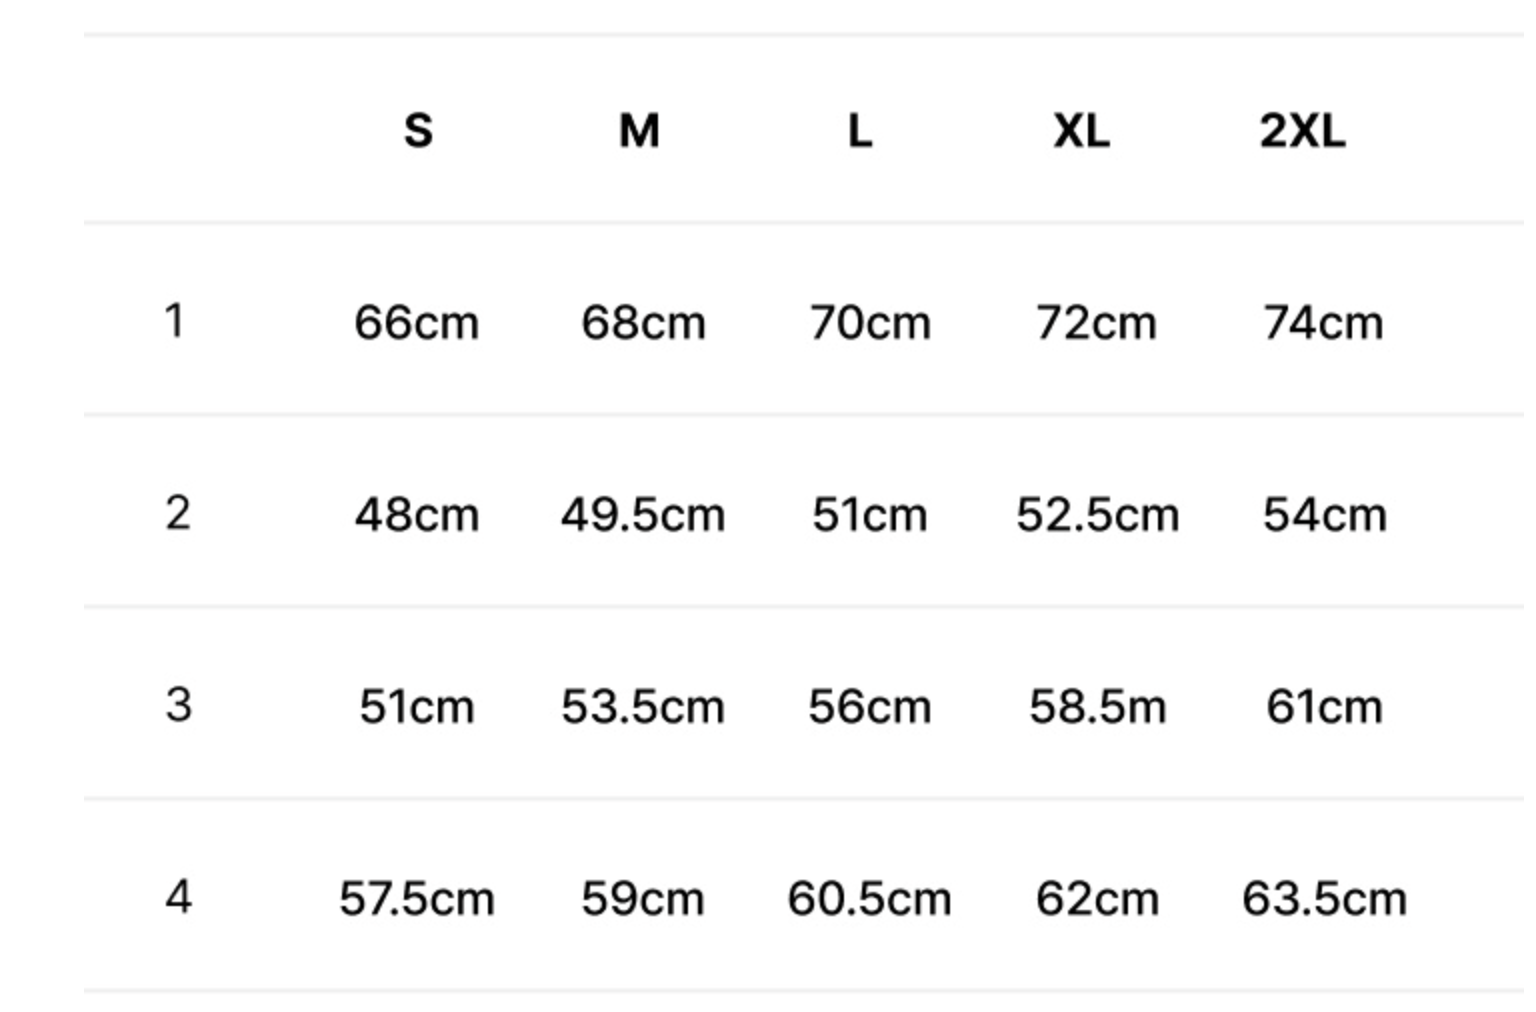This screenshot has width=1536, height=1012.
Task: Click the 49.5cm cell
Action: 642,515
